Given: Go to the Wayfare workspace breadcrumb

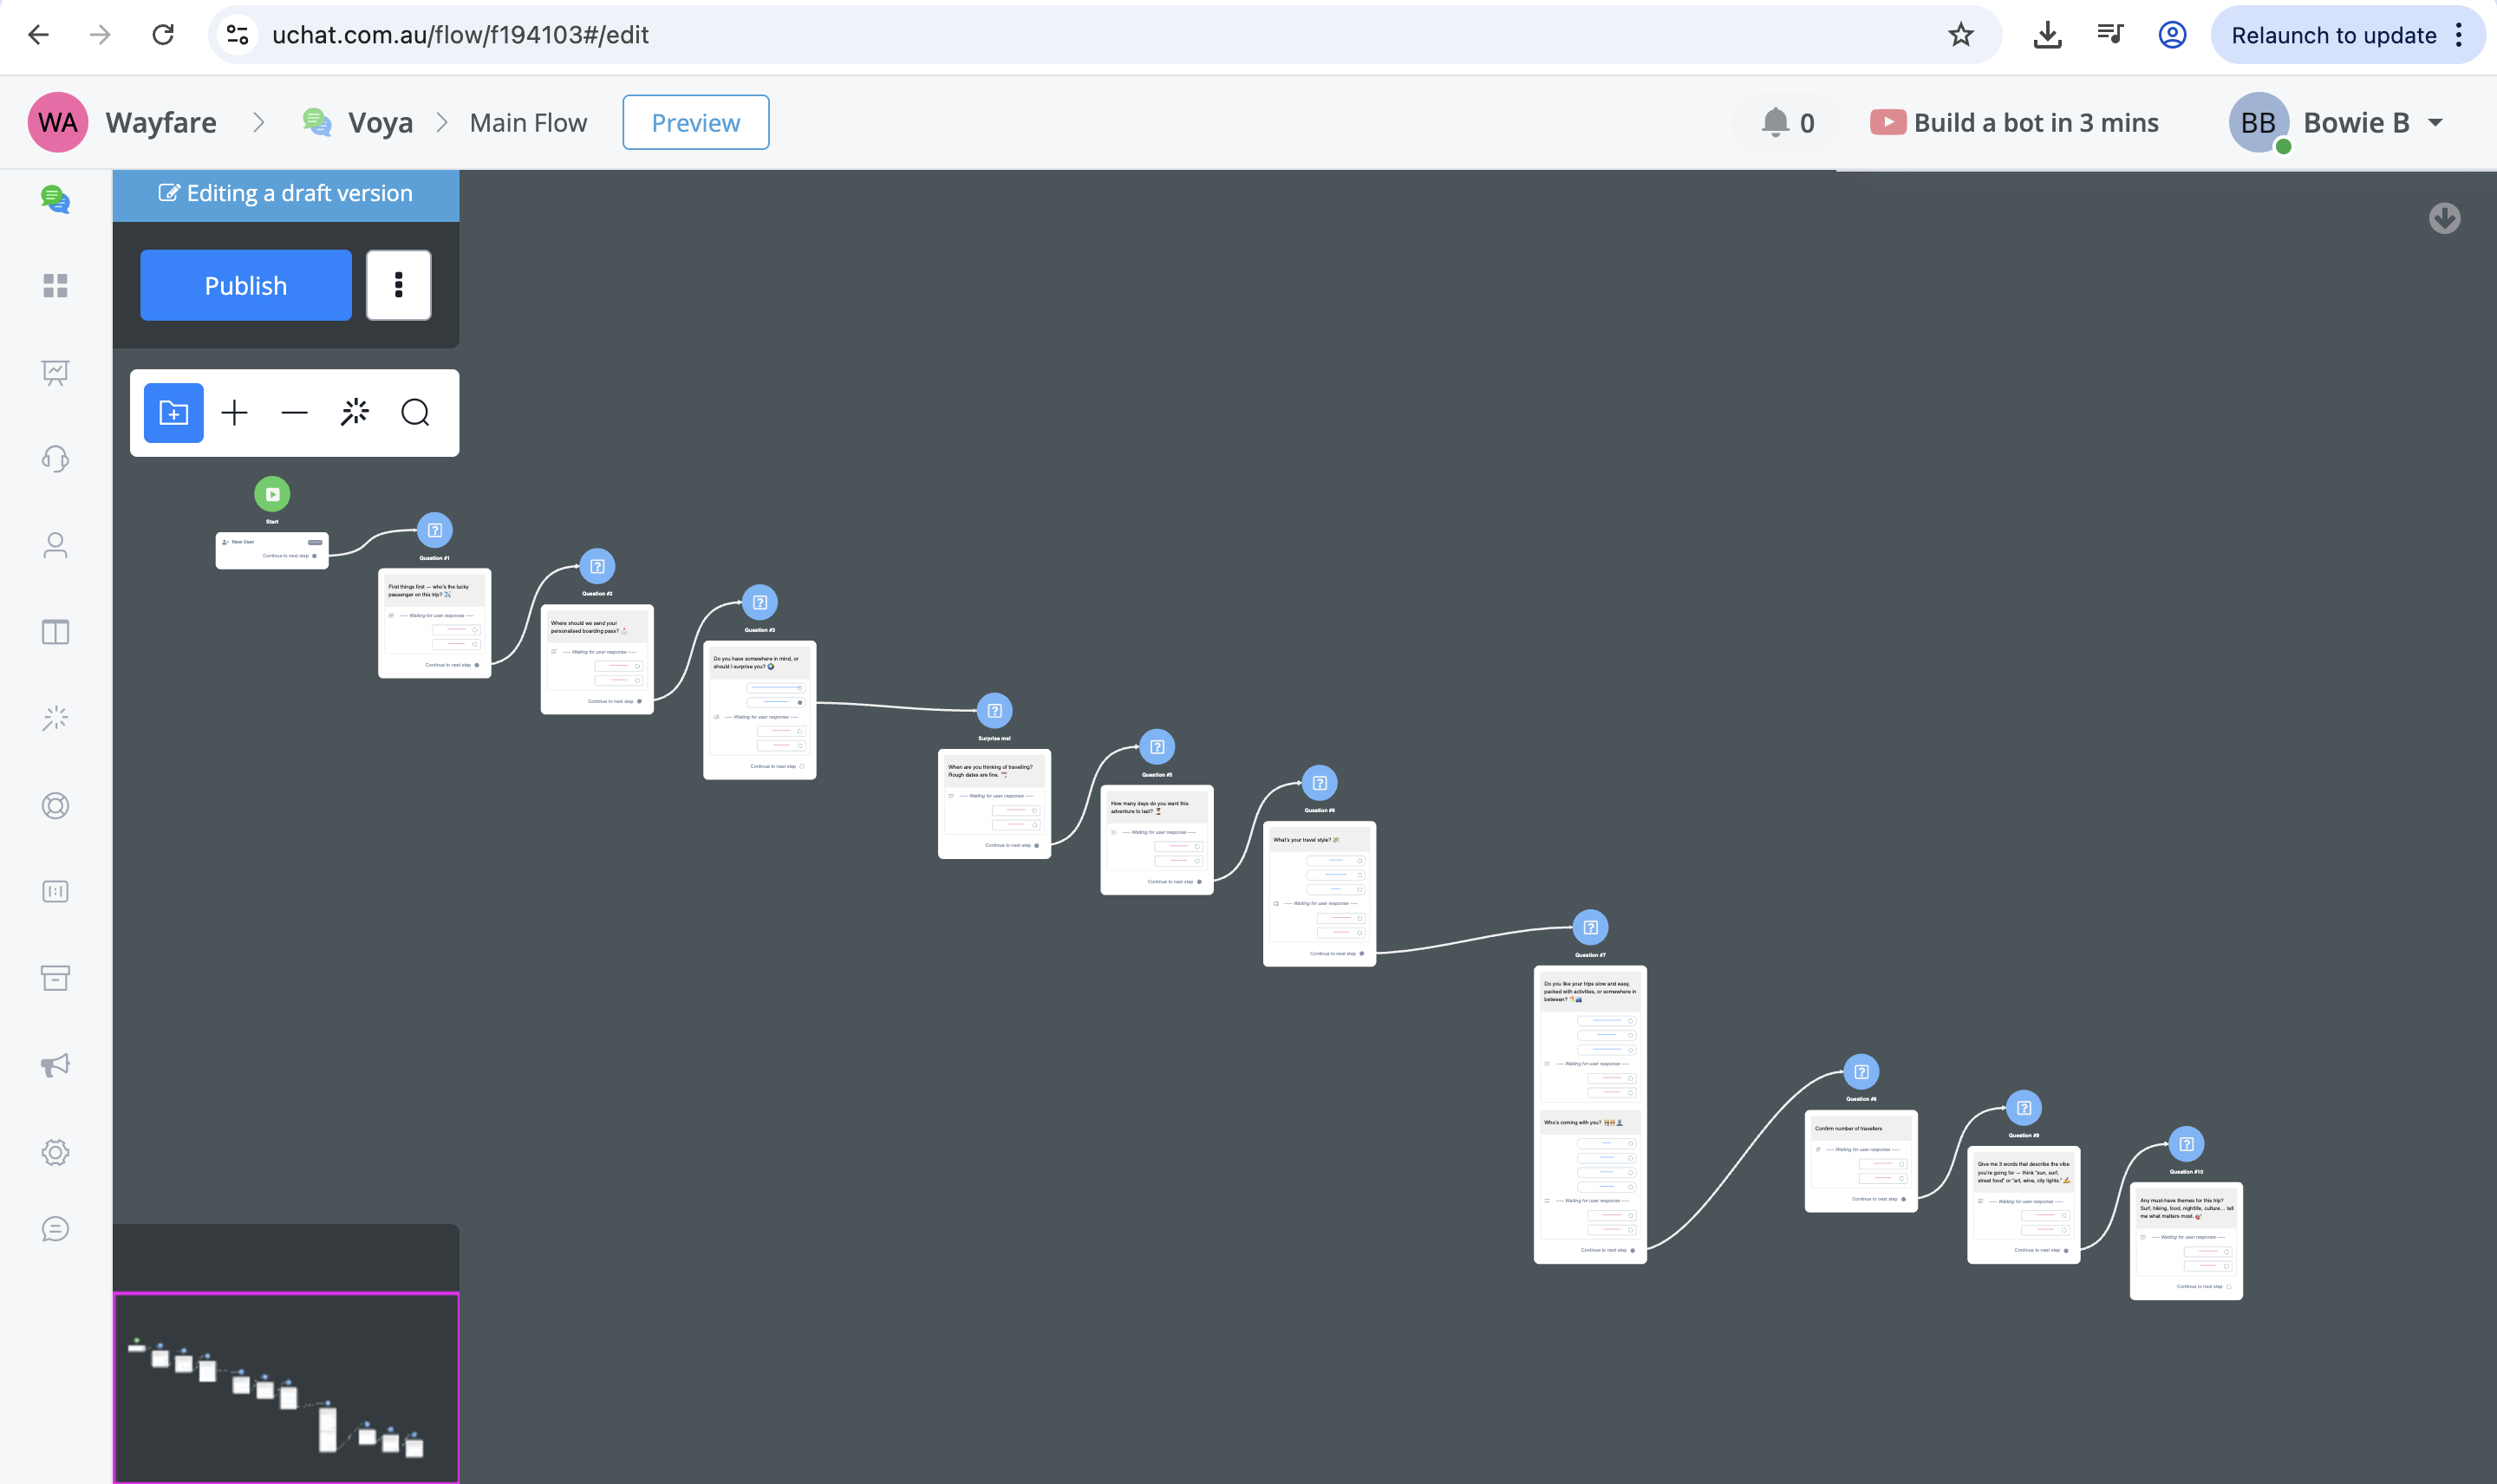Looking at the screenshot, I should (x=161, y=123).
